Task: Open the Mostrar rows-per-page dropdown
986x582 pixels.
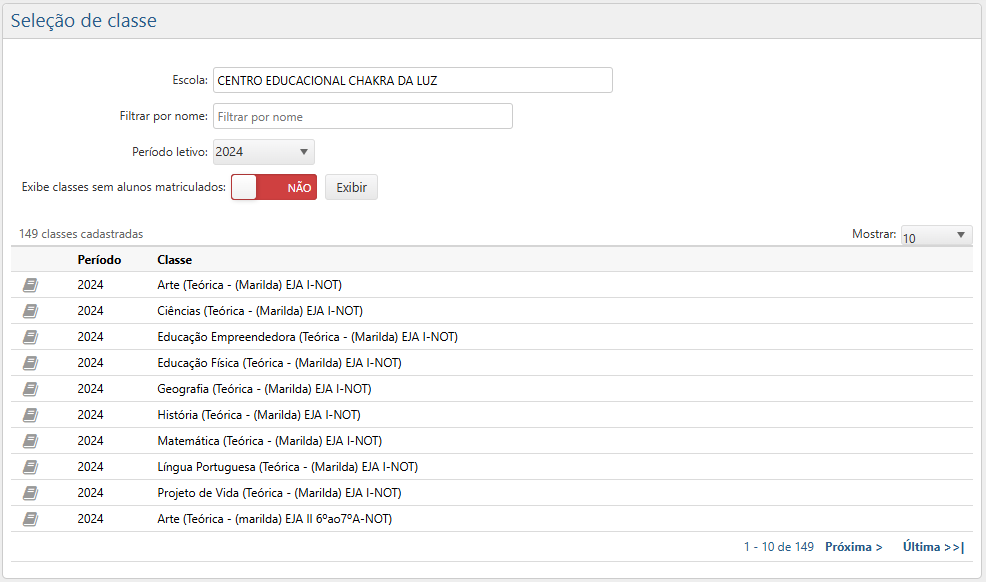Action: click(936, 235)
